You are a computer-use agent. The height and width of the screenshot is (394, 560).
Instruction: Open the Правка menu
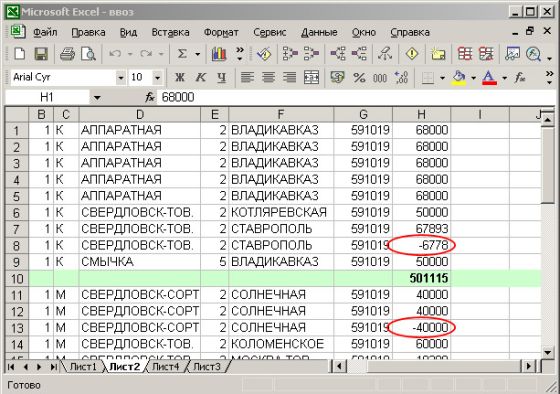pos(88,33)
